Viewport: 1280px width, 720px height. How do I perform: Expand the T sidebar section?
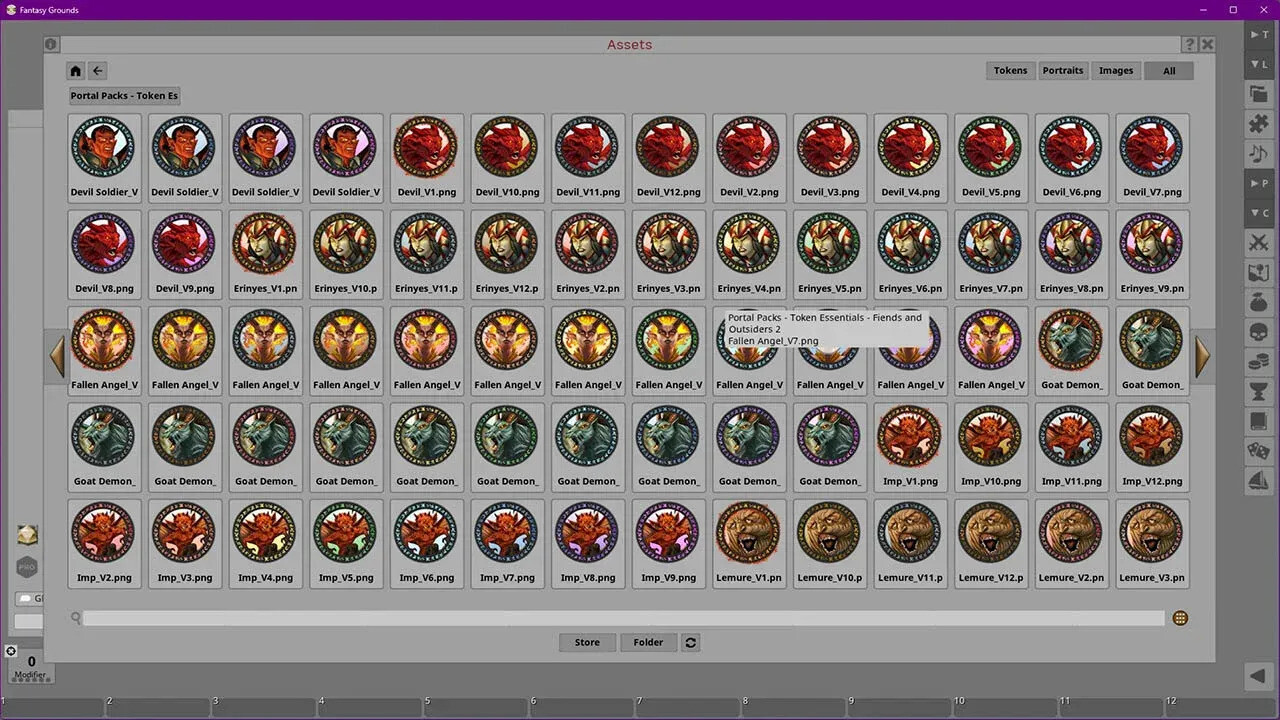click(x=1259, y=33)
